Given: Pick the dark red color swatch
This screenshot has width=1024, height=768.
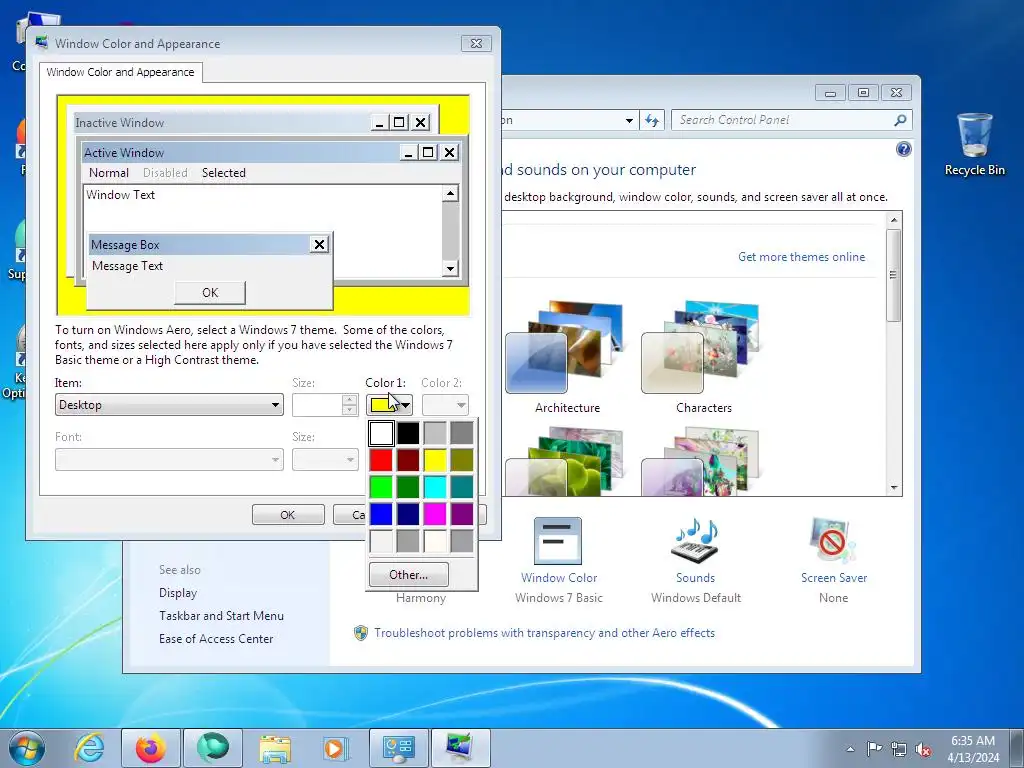Looking at the screenshot, I should tap(408, 460).
